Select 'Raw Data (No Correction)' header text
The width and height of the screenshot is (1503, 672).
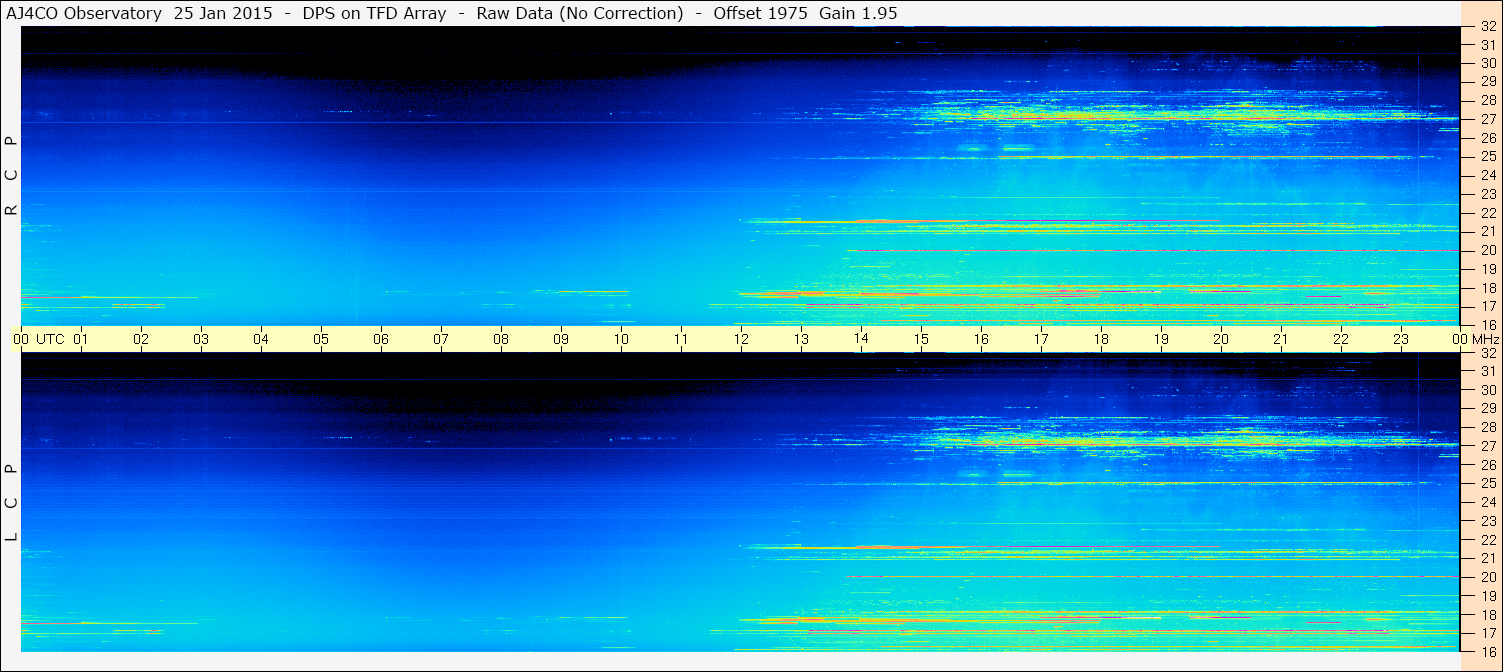pyautogui.click(x=580, y=13)
